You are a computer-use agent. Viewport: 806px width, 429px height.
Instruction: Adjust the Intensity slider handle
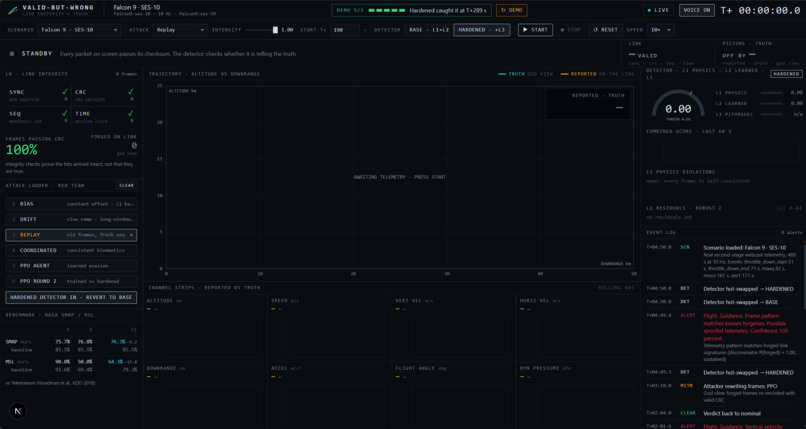point(275,30)
